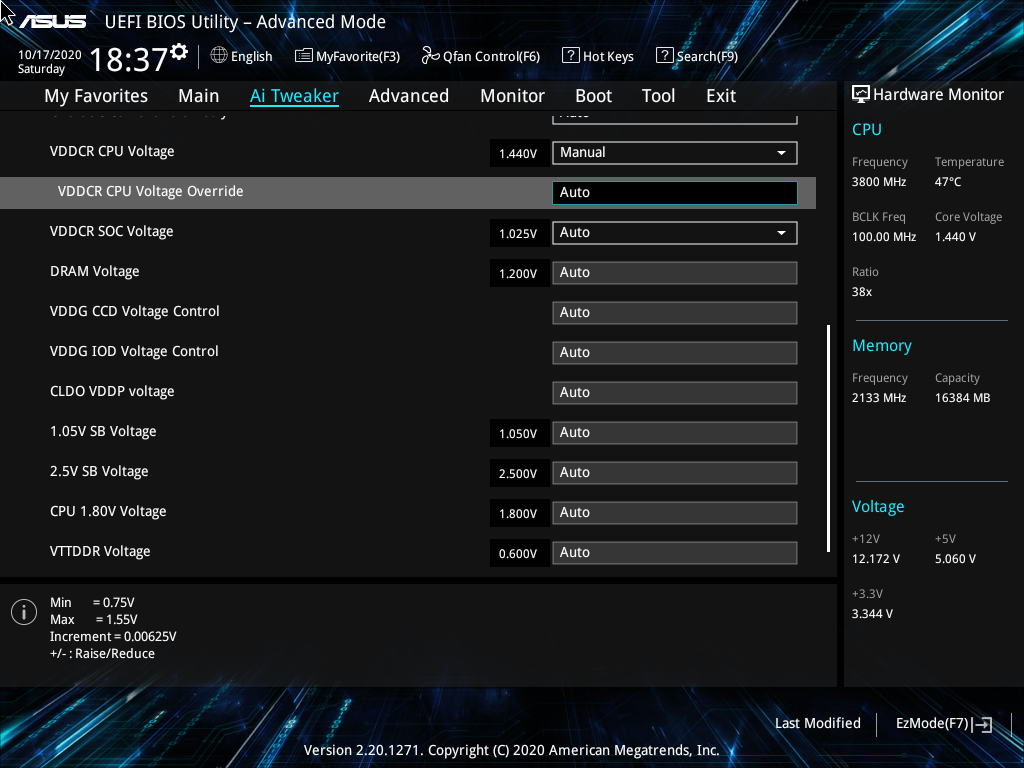The height and width of the screenshot is (768, 1024).
Task: Click the gear icon next to the clock
Action: click(x=179, y=52)
